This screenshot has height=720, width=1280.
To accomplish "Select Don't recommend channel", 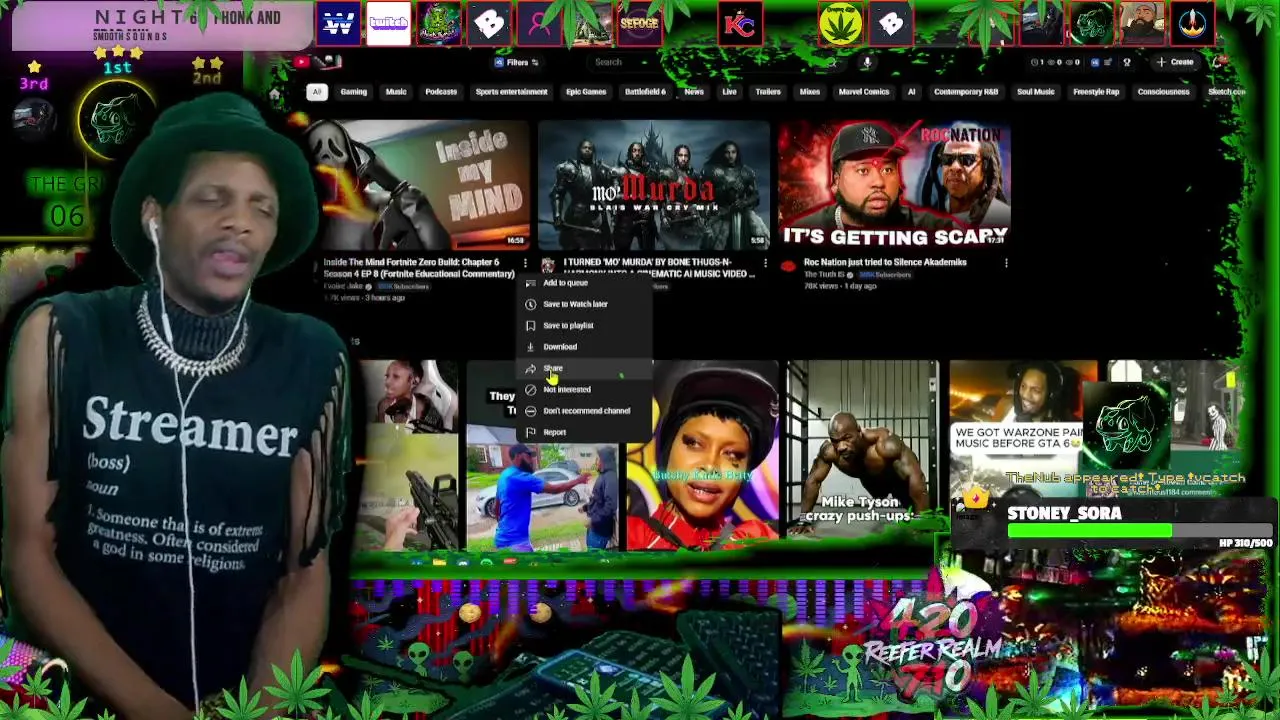I will click(585, 411).
